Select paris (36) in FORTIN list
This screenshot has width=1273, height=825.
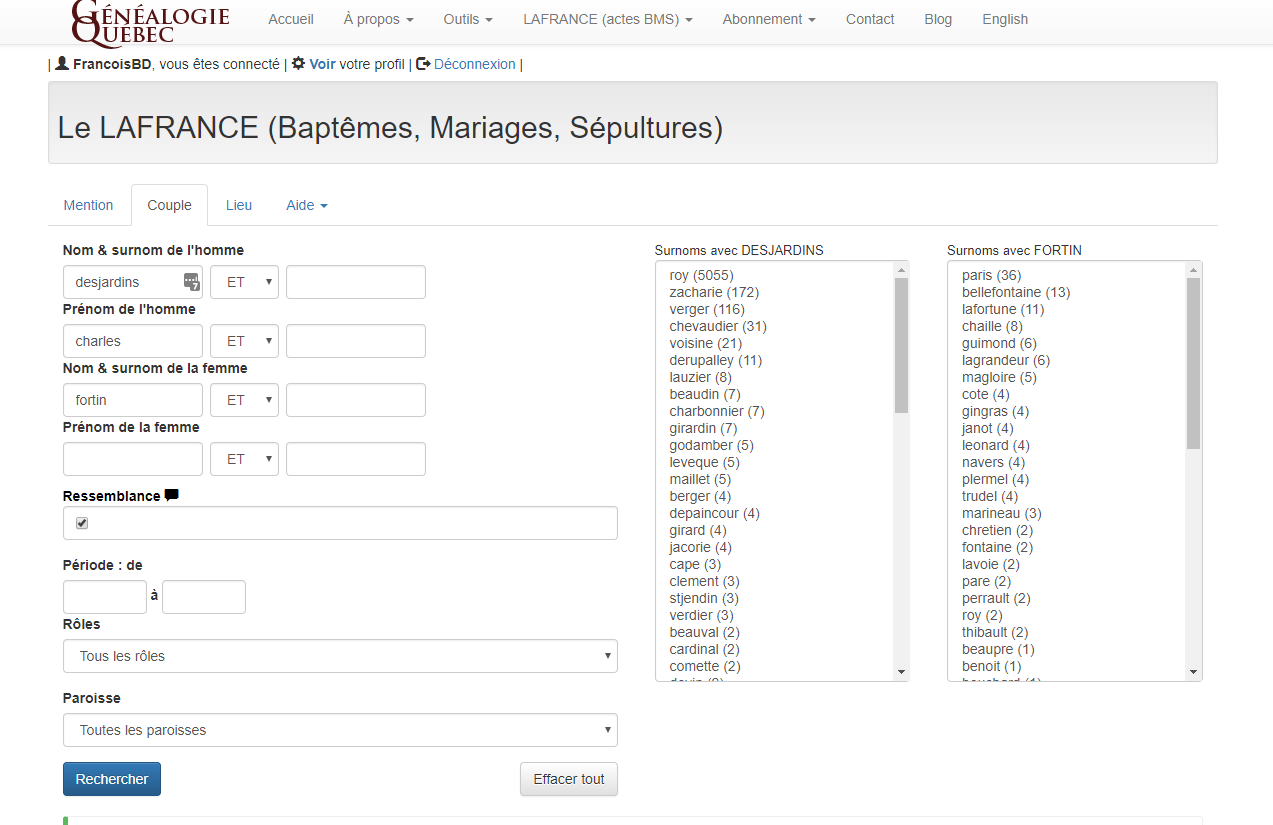pyautogui.click(x=991, y=275)
